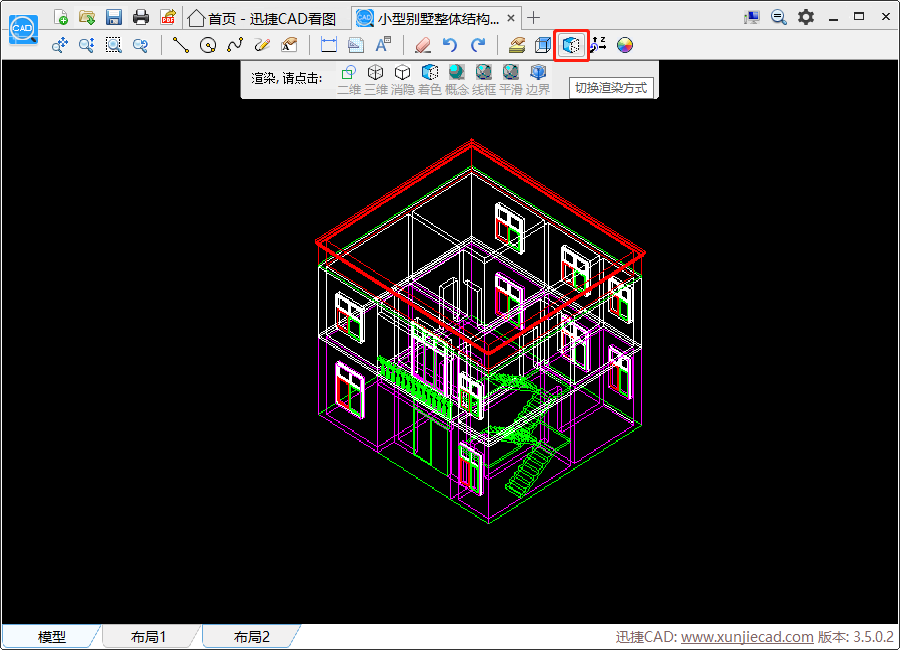Image resolution: width=900 pixels, height=650 pixels.
Task: Click the new file icon
Action: click(60, 17)
